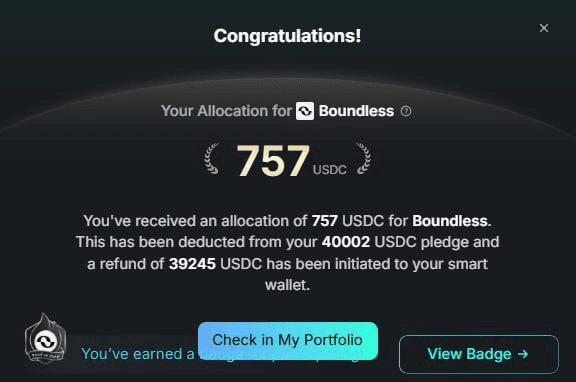The height and width of the screenshot is (382, 576).
Task: Click the arrow inside View Badge
Action: (x=523, y=354)
